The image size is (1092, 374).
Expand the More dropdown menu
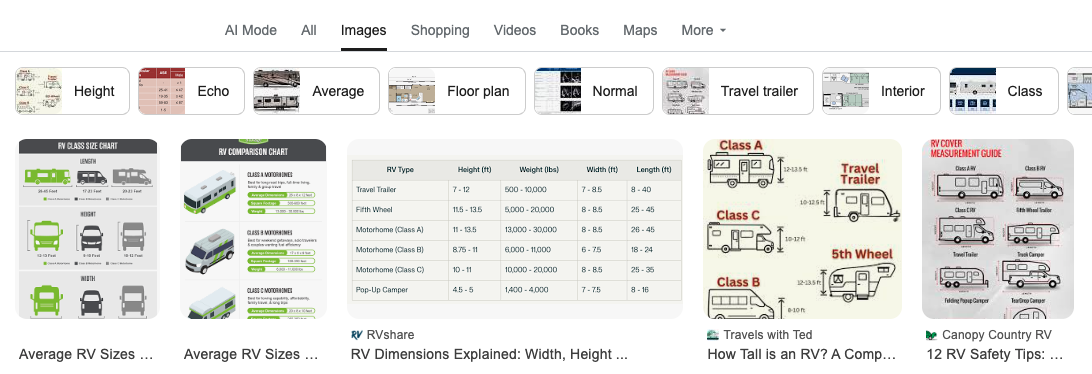tap(703, 31)
